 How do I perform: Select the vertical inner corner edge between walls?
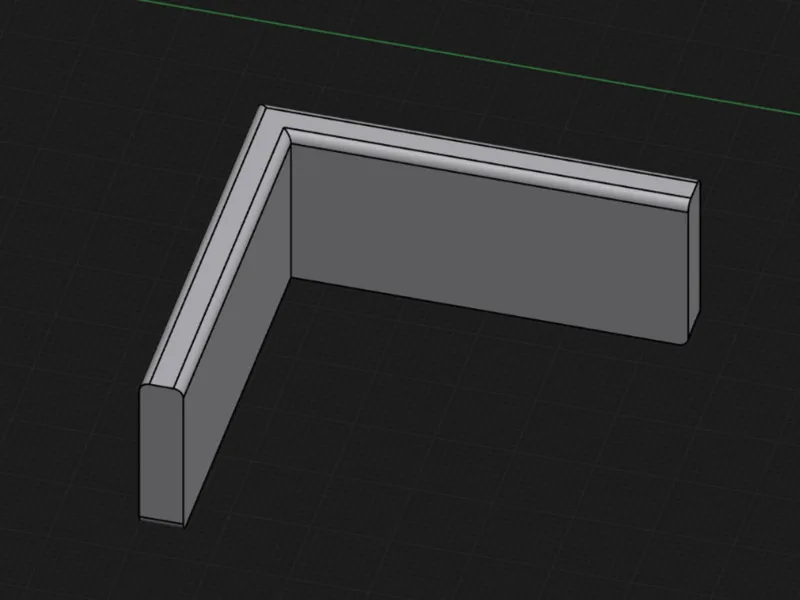click(x=291, y=212)
